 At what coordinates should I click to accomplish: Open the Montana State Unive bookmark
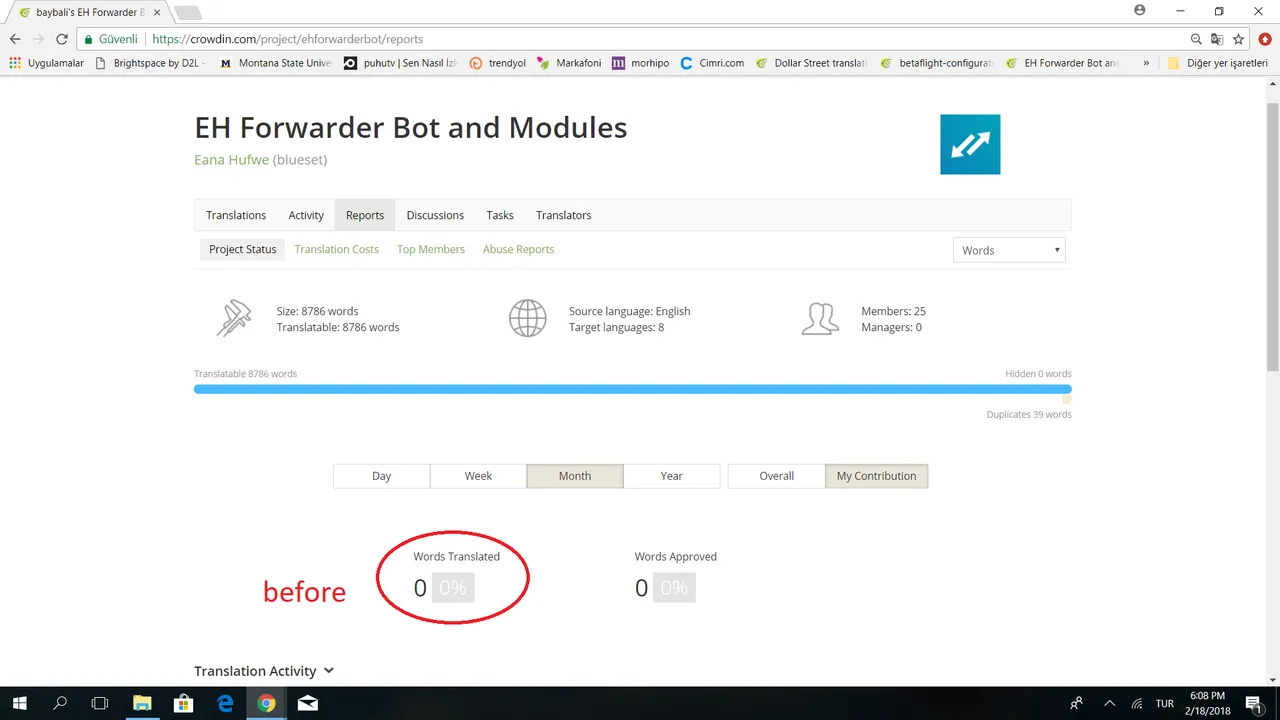275,63
